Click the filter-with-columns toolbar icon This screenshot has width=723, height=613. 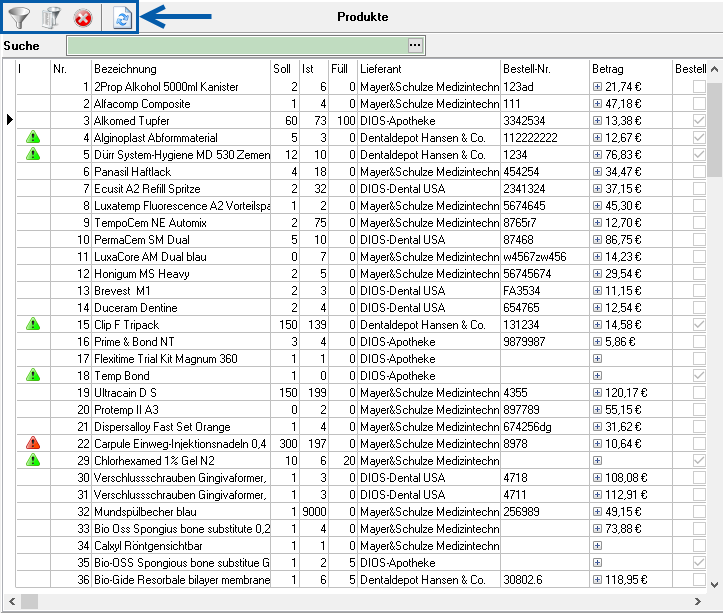coord(51,18)
